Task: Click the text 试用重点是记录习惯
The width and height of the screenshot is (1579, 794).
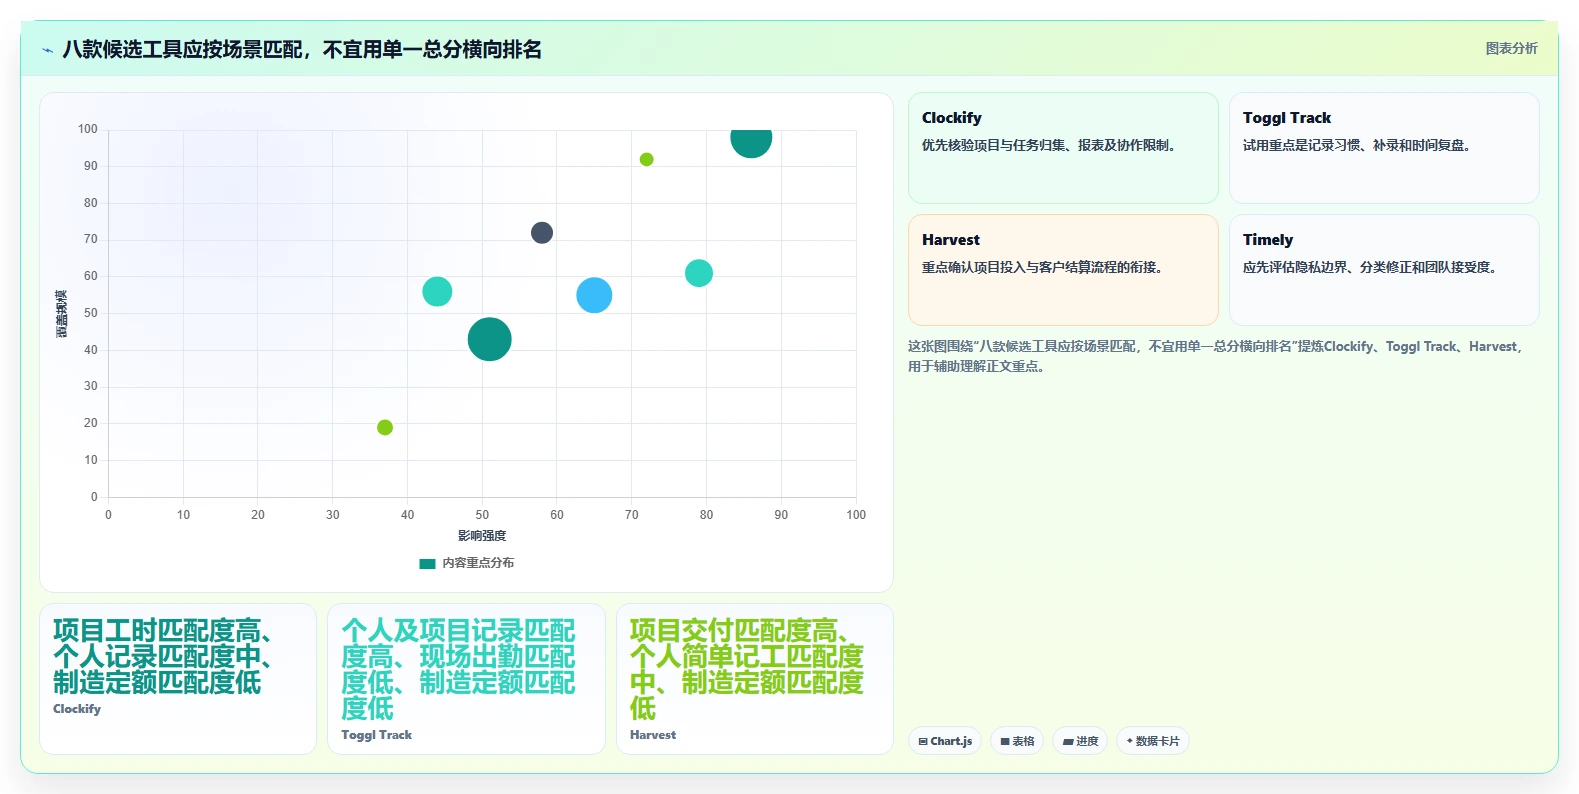Action: (x=1357, y=145)
